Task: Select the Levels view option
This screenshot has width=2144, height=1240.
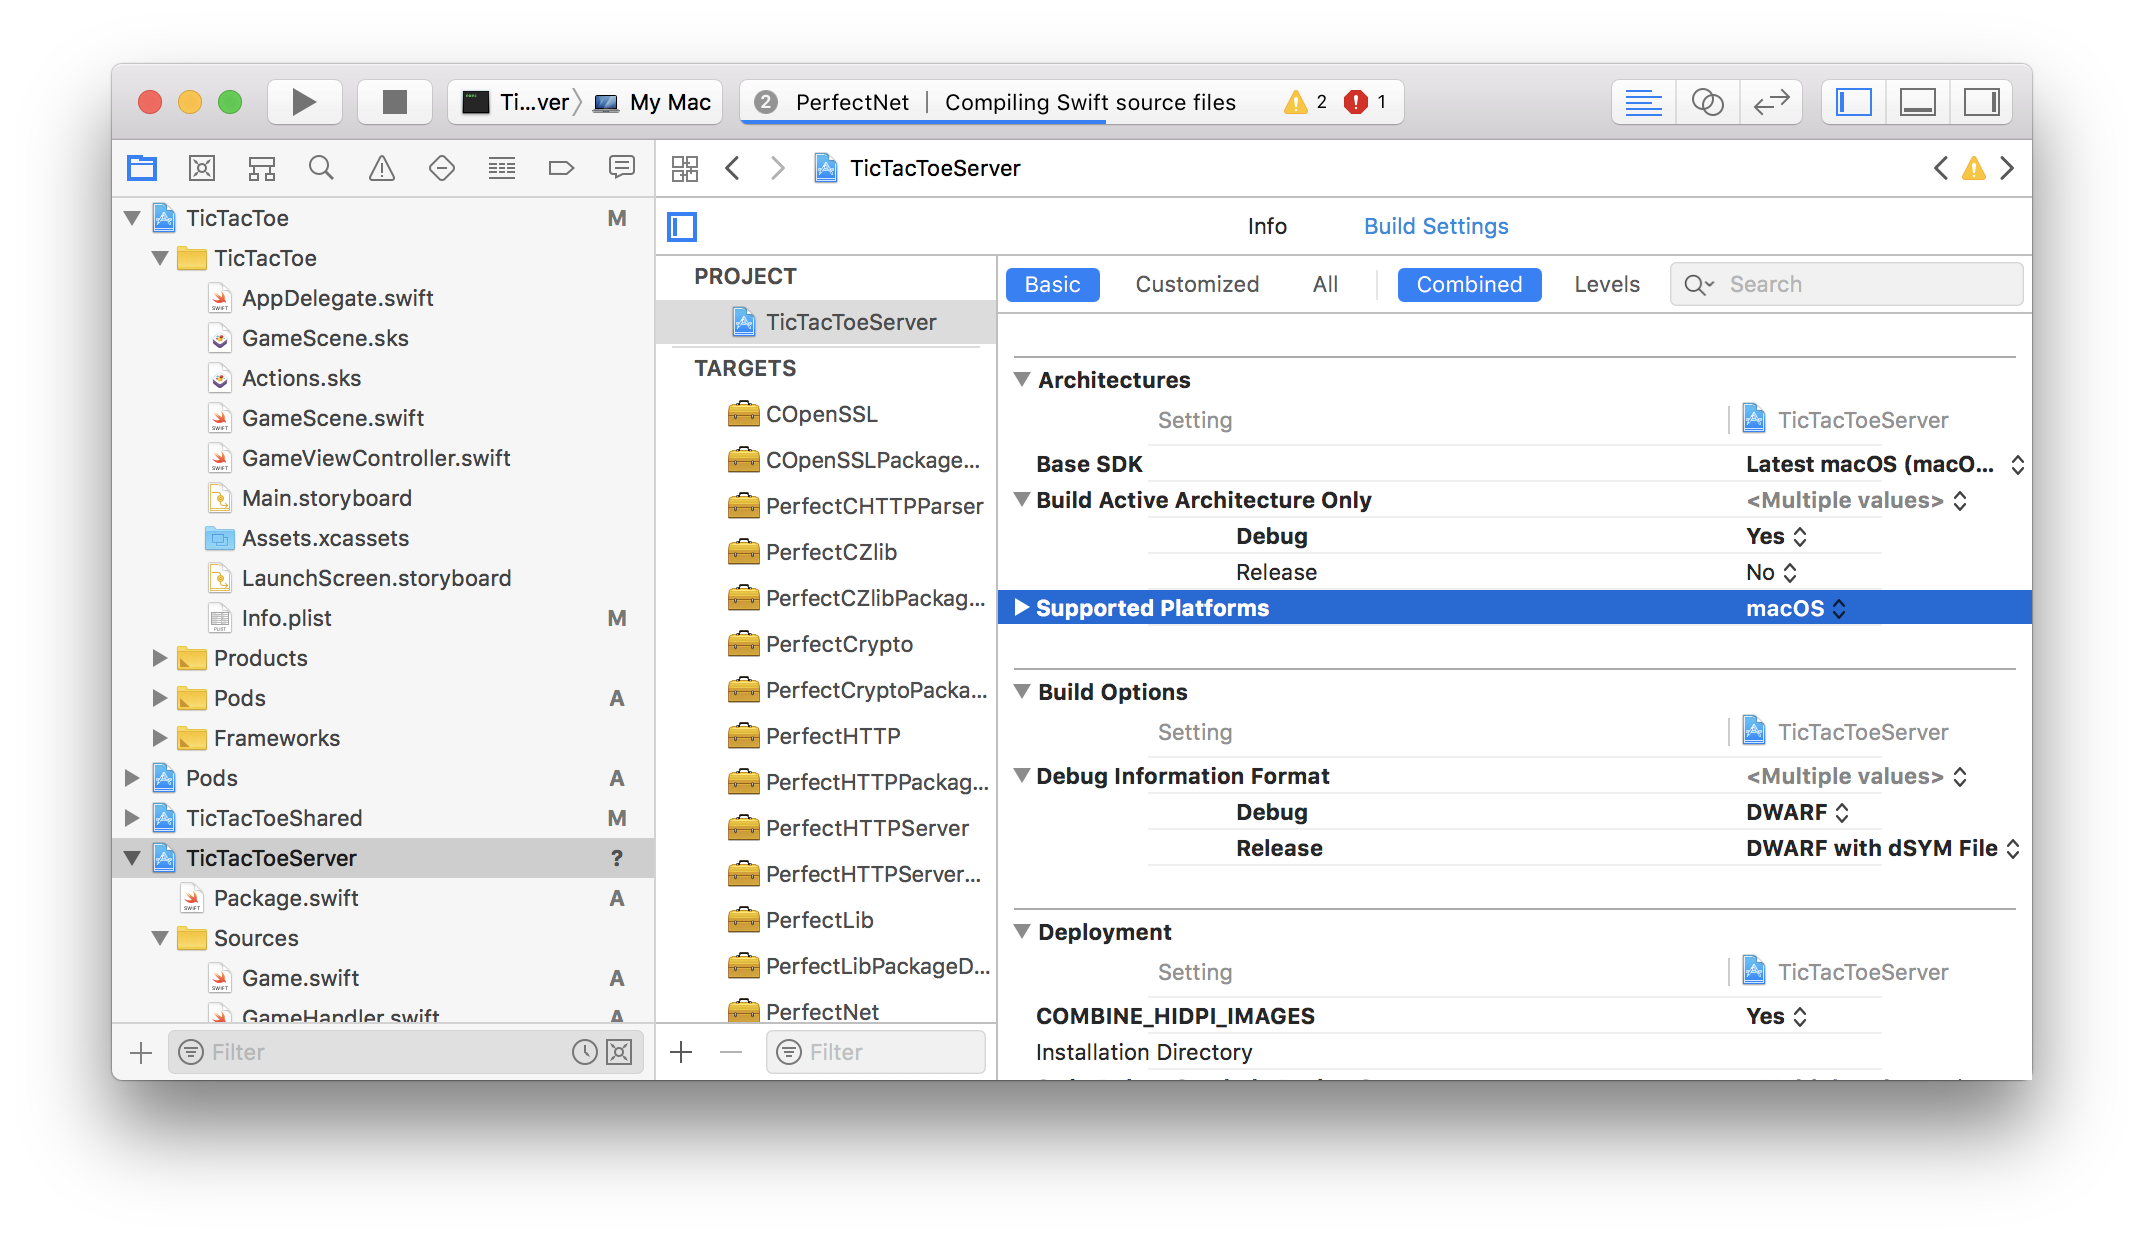Action: tap(1606, 284)
